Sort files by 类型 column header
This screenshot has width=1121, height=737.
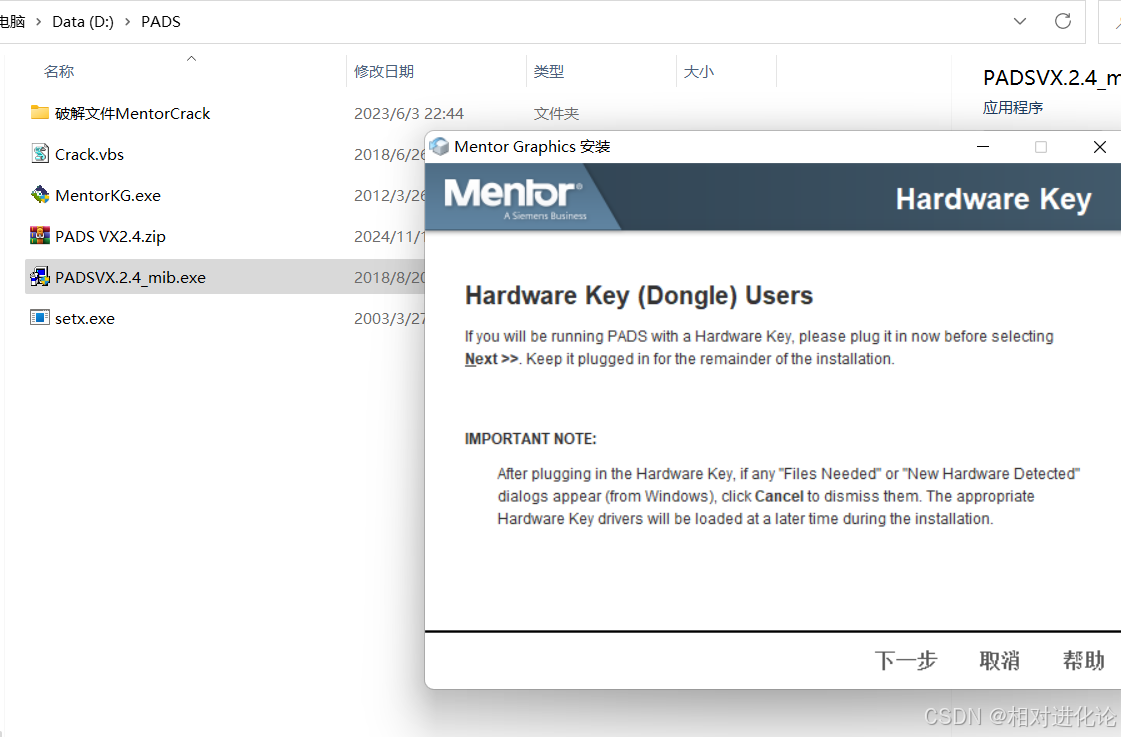tap(549, 72)
